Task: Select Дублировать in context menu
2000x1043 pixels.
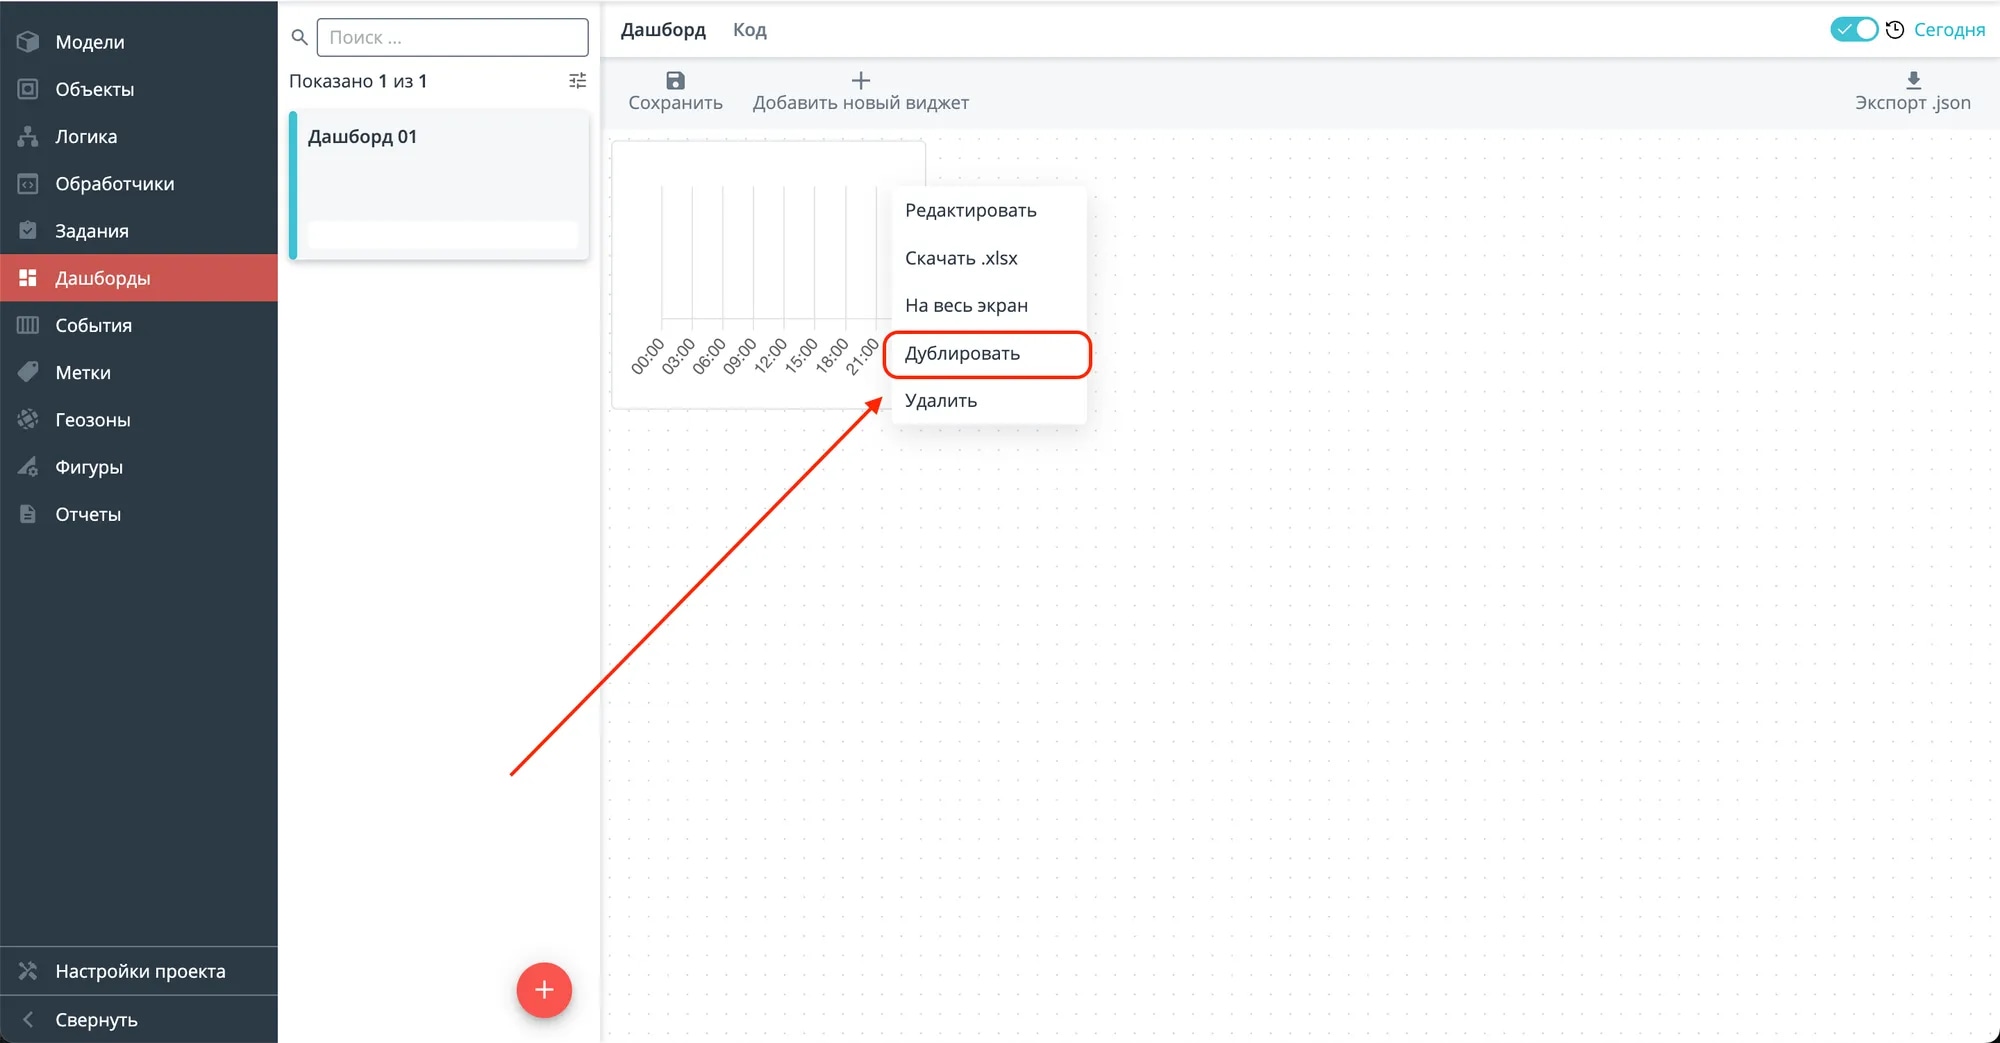Action: (x=962, y=354)
